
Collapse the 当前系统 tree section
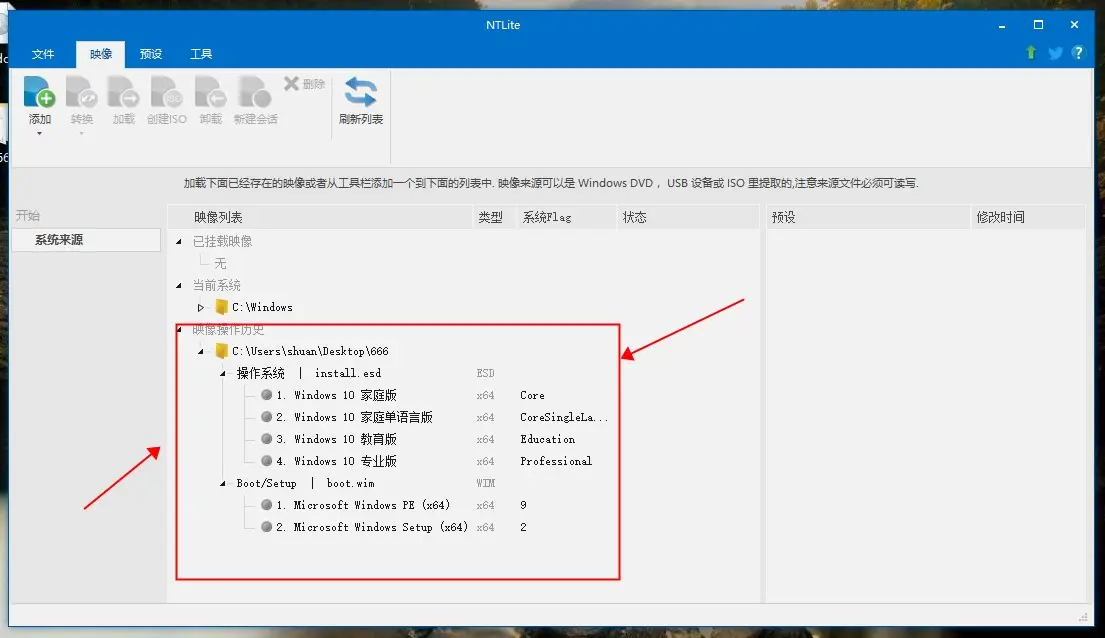pyautogui.click(x=179, y=286)
